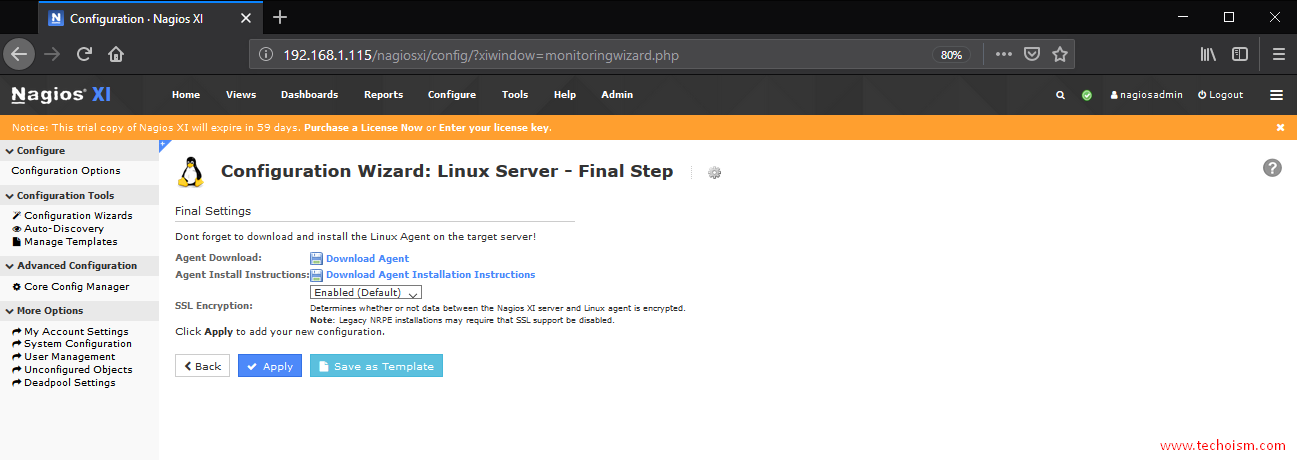Click the Download Agent link
The image size is (1297, 460).
(x=367, y=259)
